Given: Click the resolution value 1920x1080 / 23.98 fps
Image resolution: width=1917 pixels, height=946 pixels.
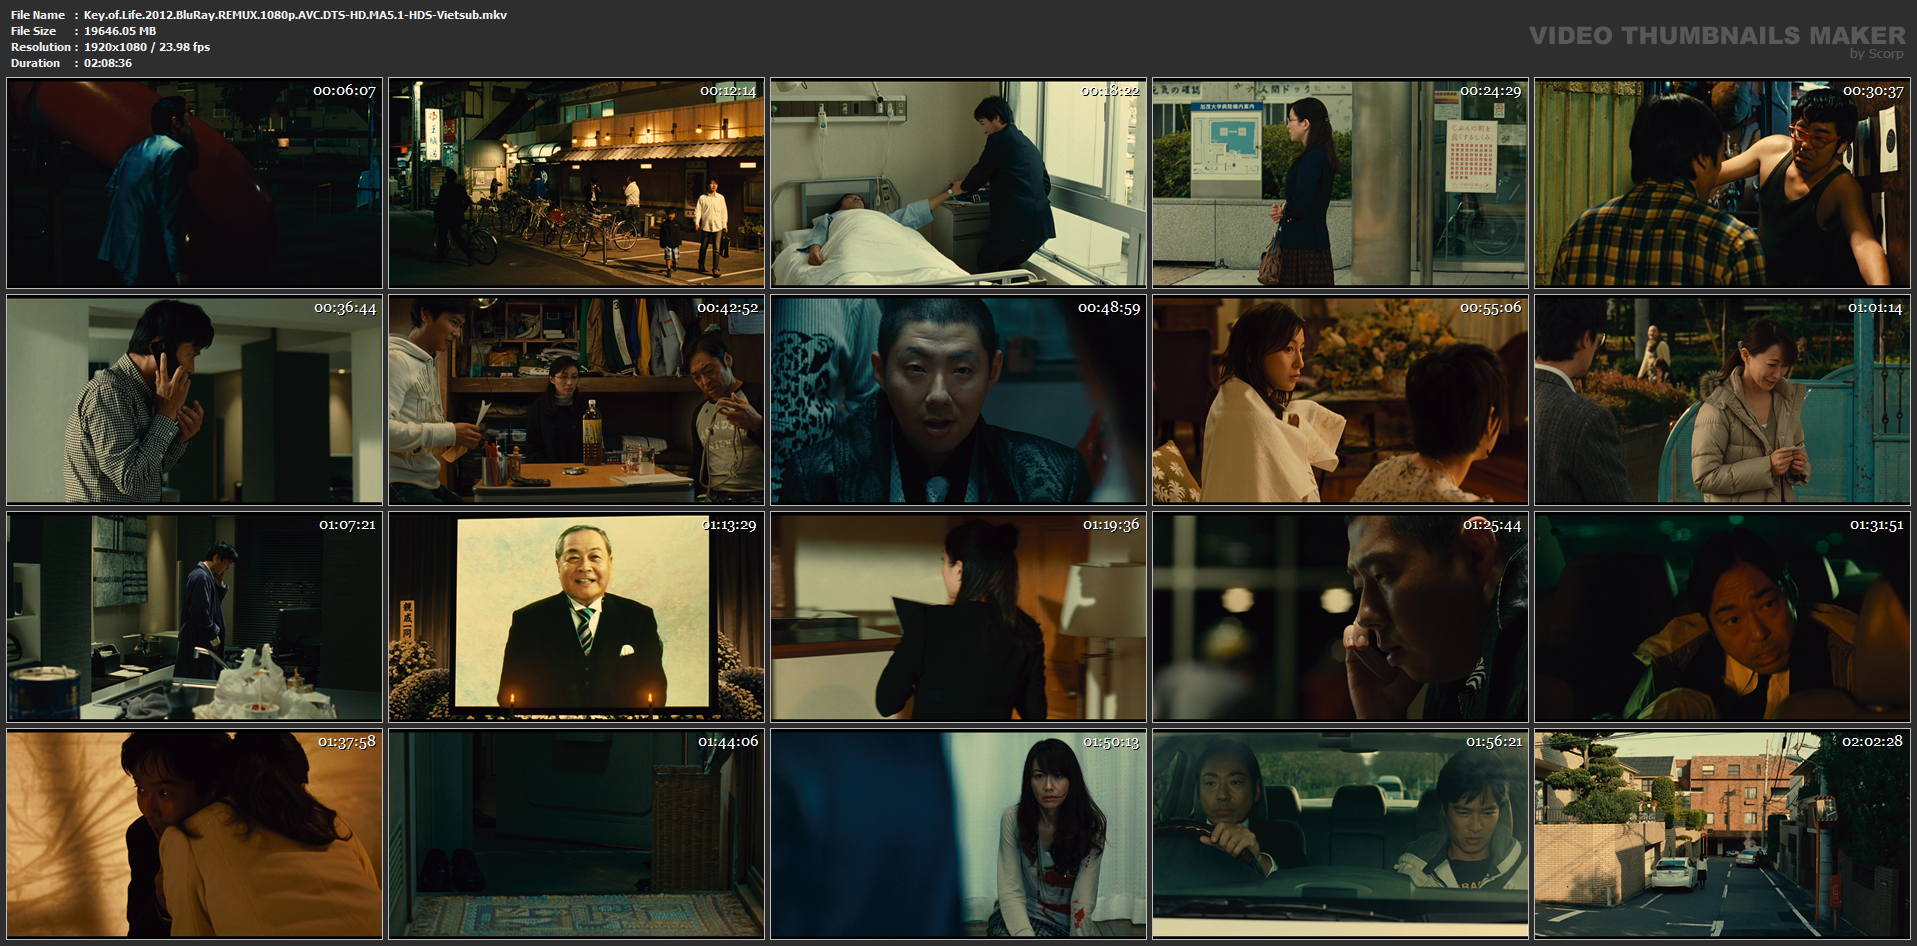Looking at the screenshot, I should coord(147,47).
